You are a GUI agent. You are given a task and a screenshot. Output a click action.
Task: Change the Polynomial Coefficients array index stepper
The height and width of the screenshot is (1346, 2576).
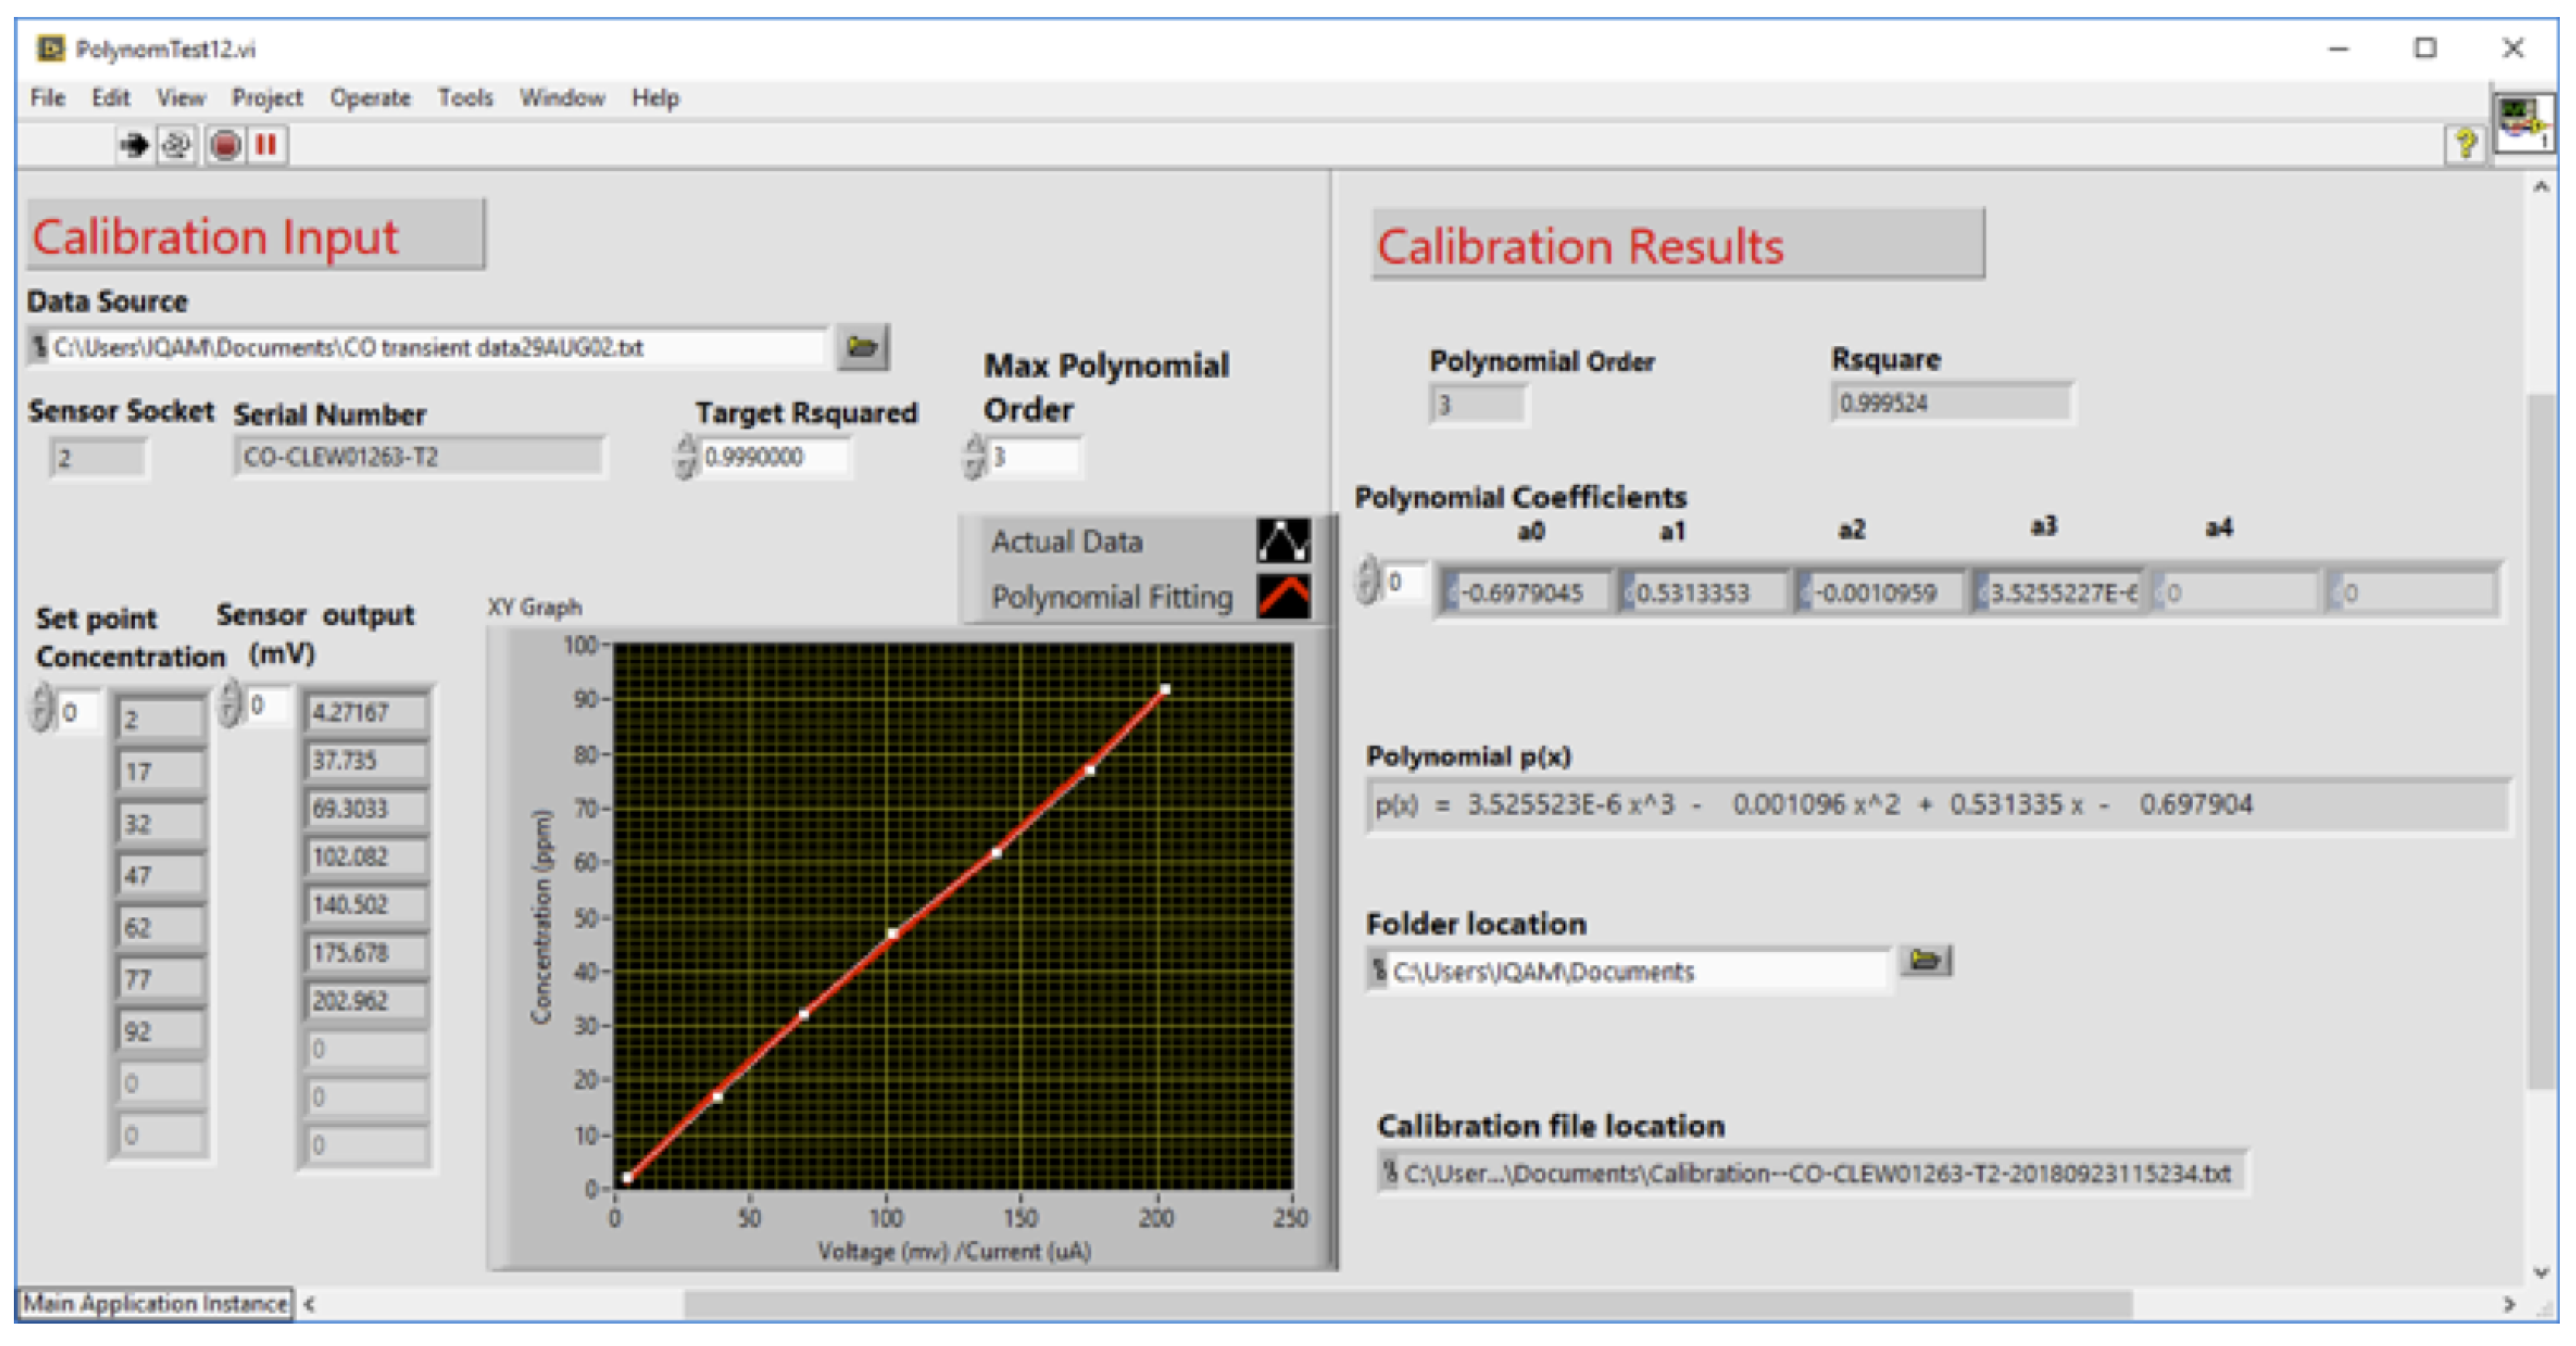click(1367, 581)
